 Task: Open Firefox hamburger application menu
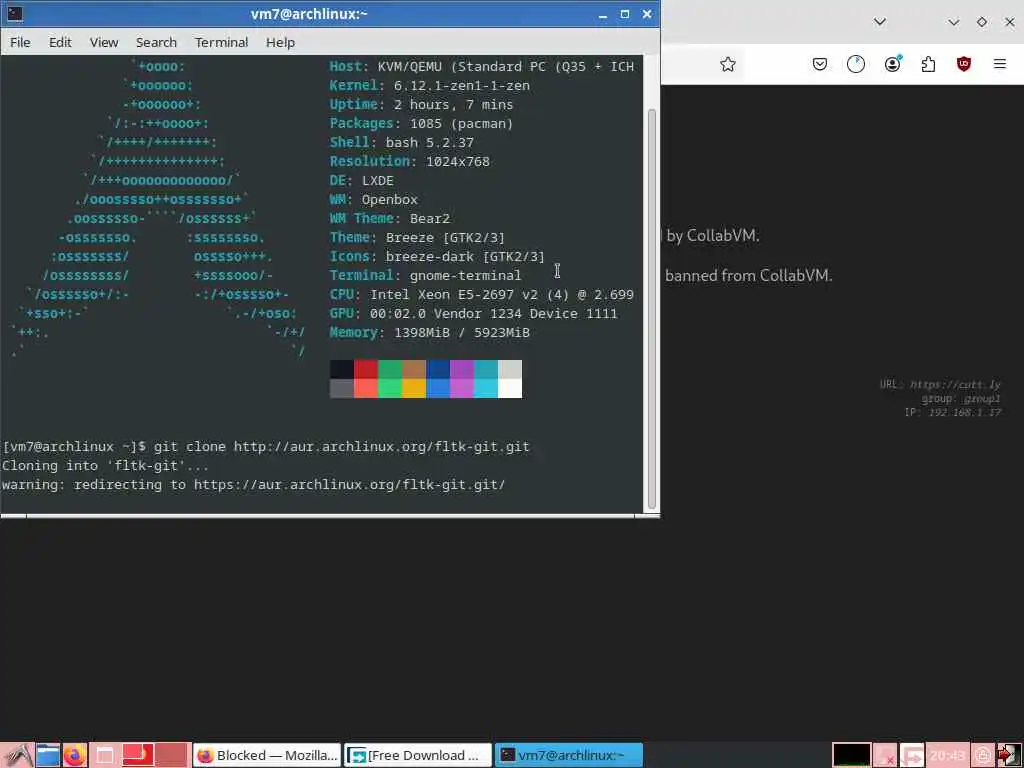[x=999, y=64]
